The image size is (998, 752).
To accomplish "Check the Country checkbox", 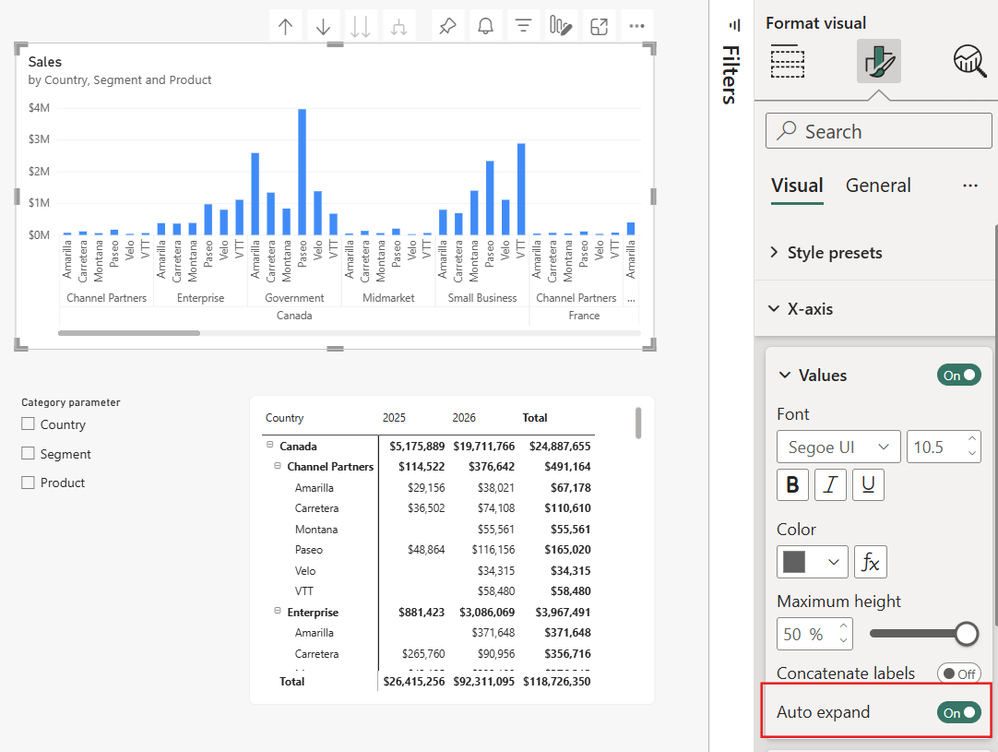I will pyautogui.click(x=28, y=424).
